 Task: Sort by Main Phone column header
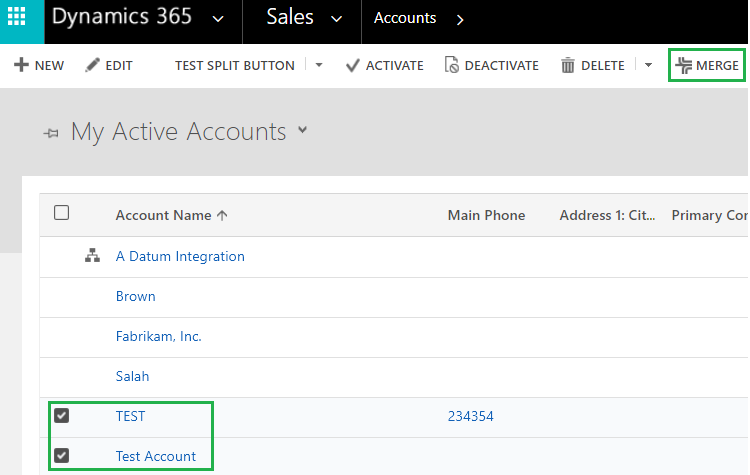pyautogui.click(x=486, y=215)
